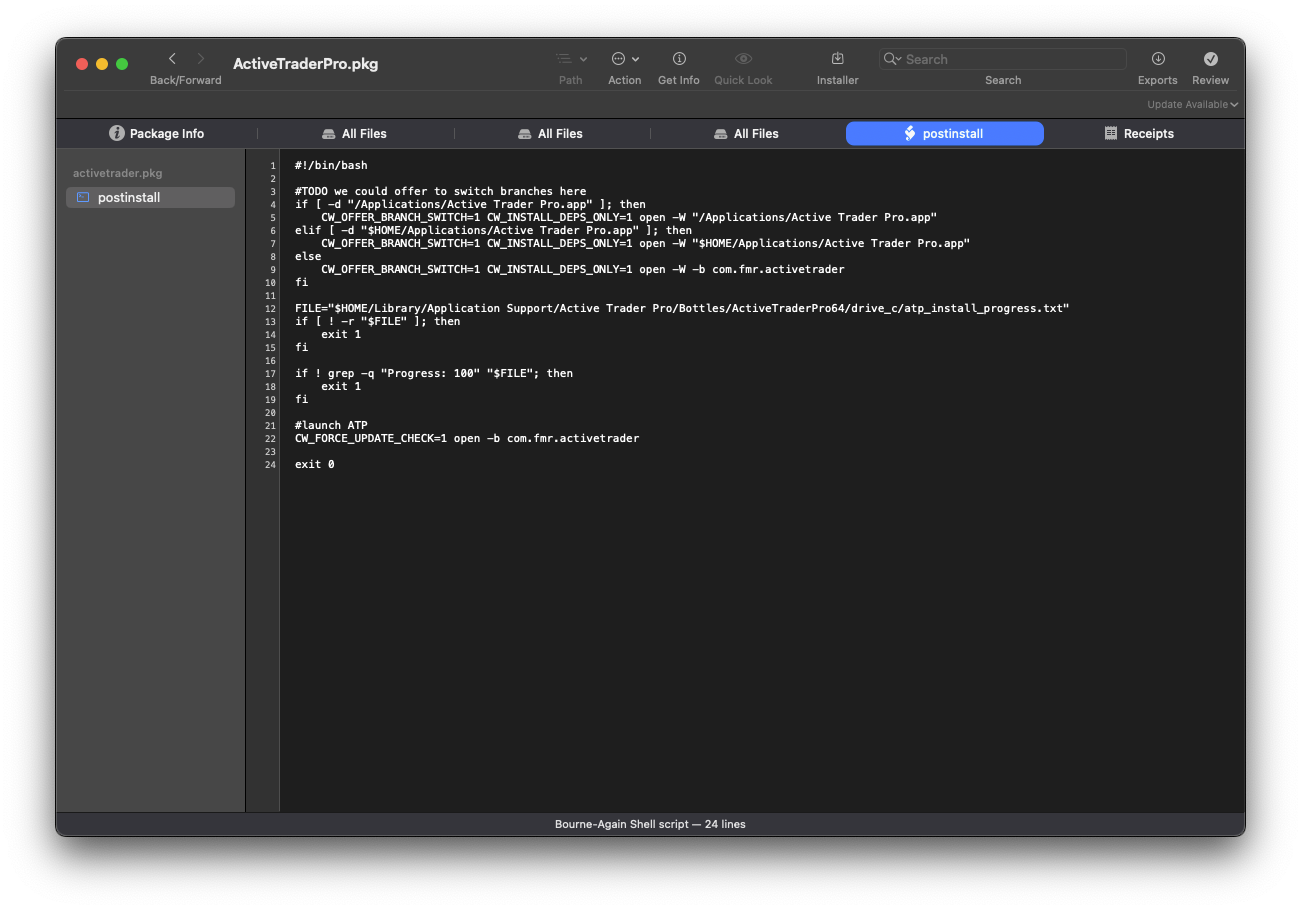Close the window with red button
The width and height of the screenshot is (1301, 910).
tap(82, 64)
